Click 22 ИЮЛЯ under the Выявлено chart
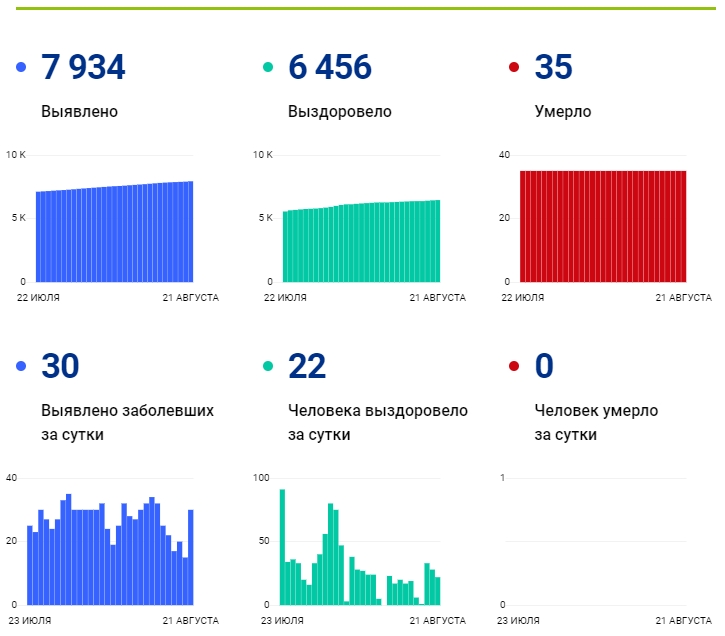The width and height of the screenshot is (725, 636). 38,298
